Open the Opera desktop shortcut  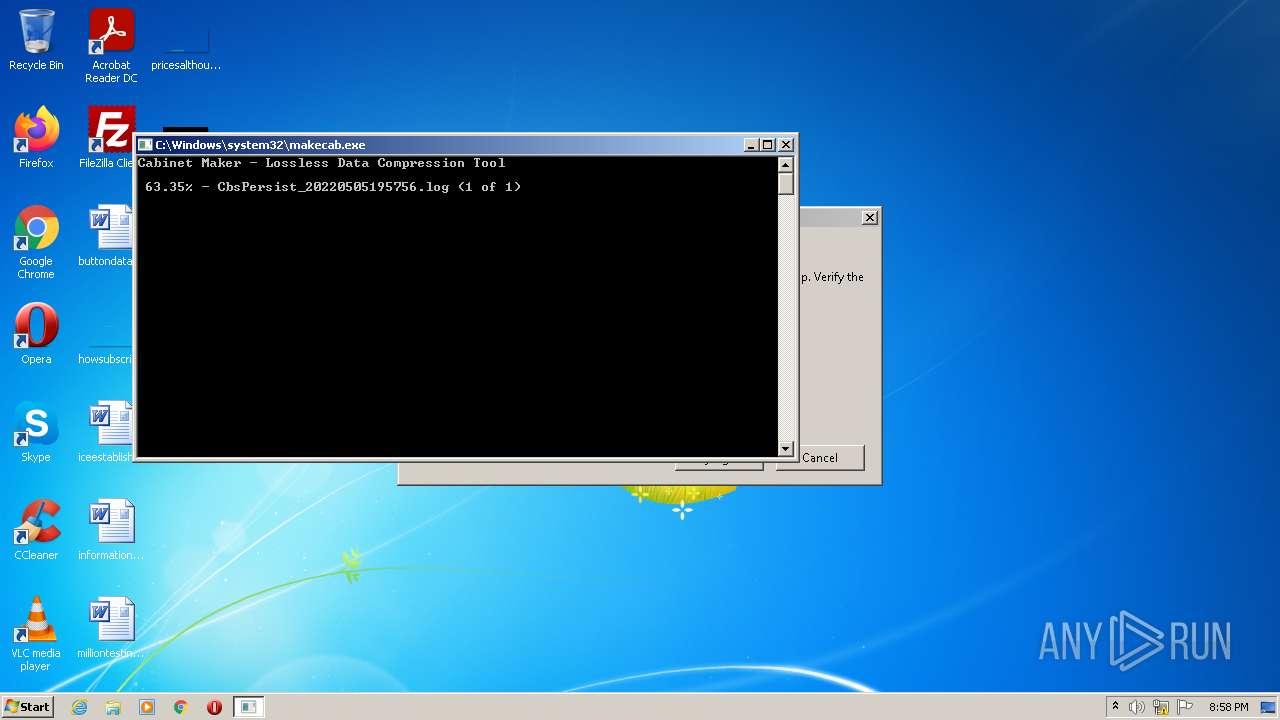tap(36, 334)
